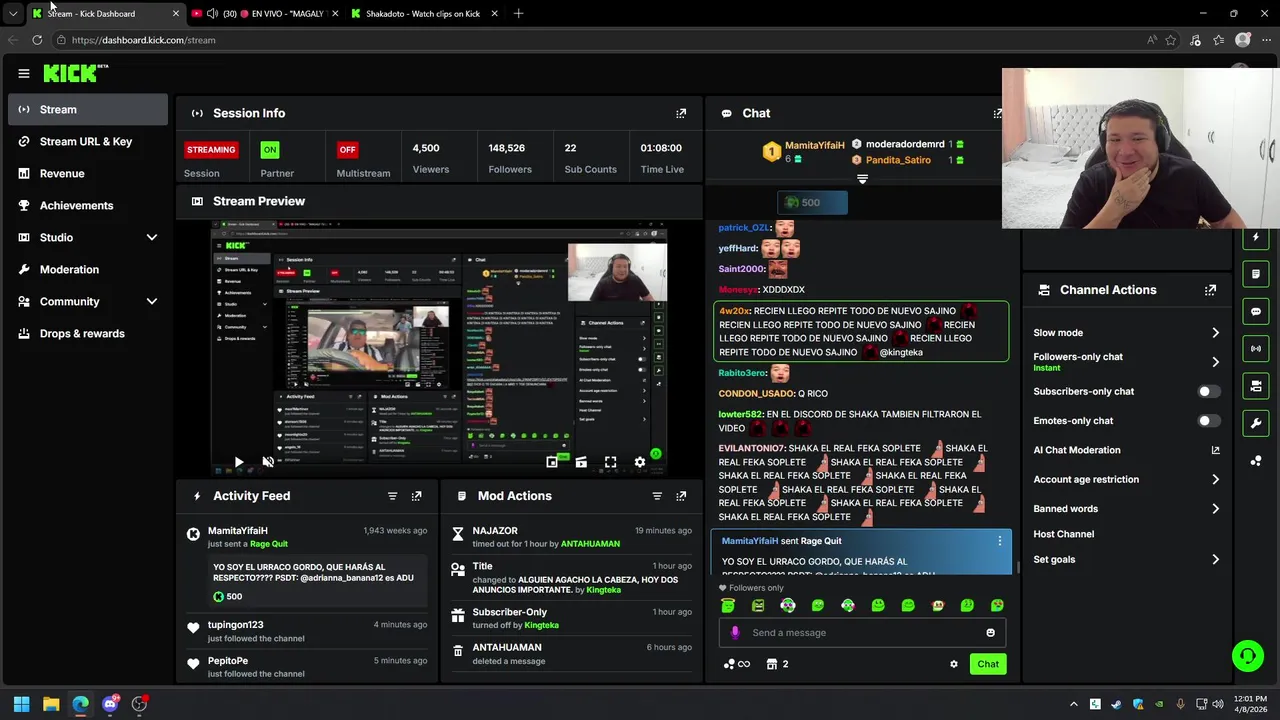Click the browser address bar
Screen dimensions: 1280x720
point(600,40)
